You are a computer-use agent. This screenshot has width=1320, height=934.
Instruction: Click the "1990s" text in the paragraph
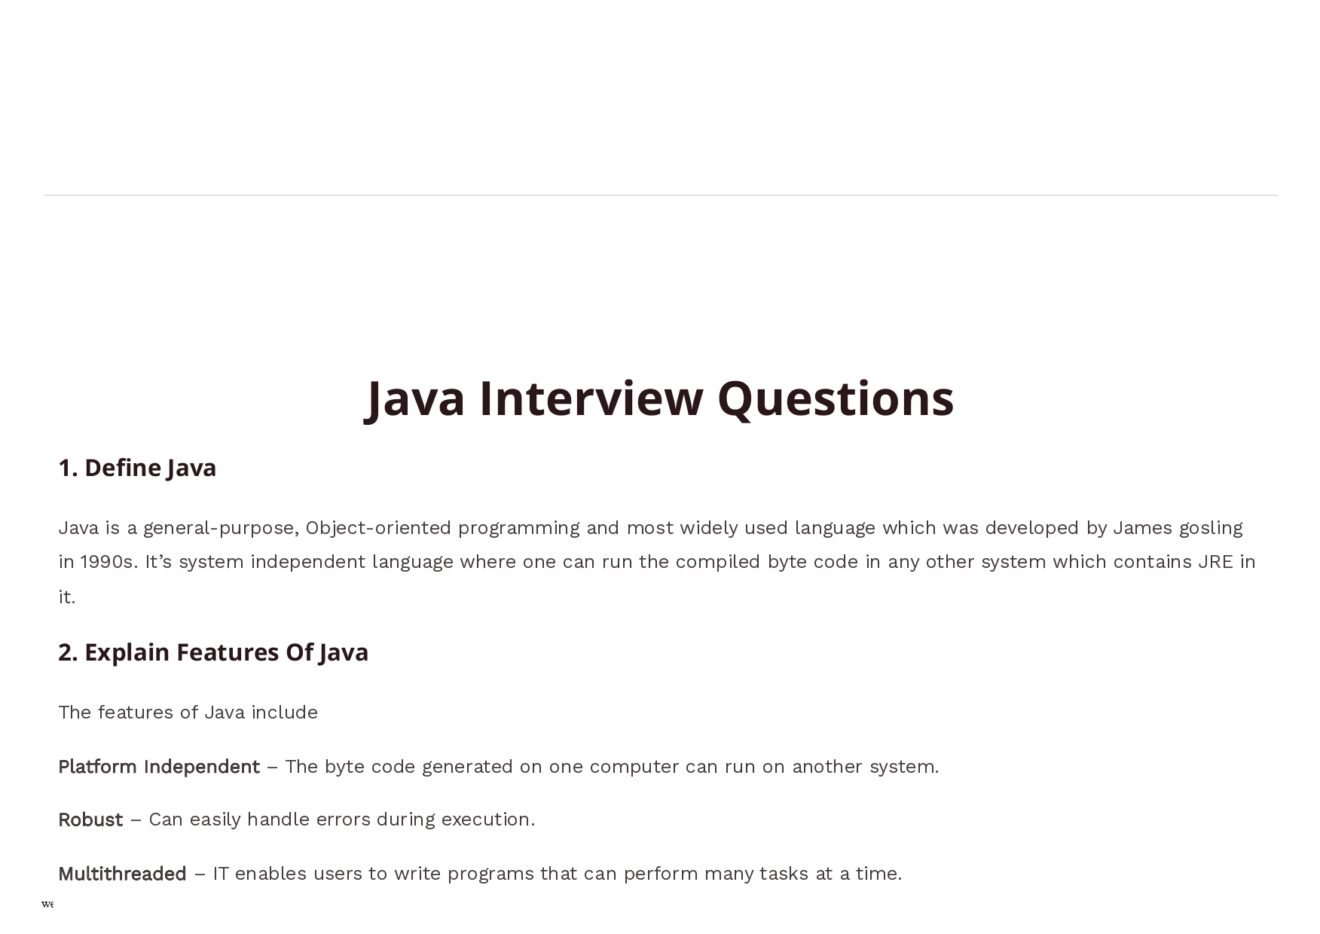point(108,561)
